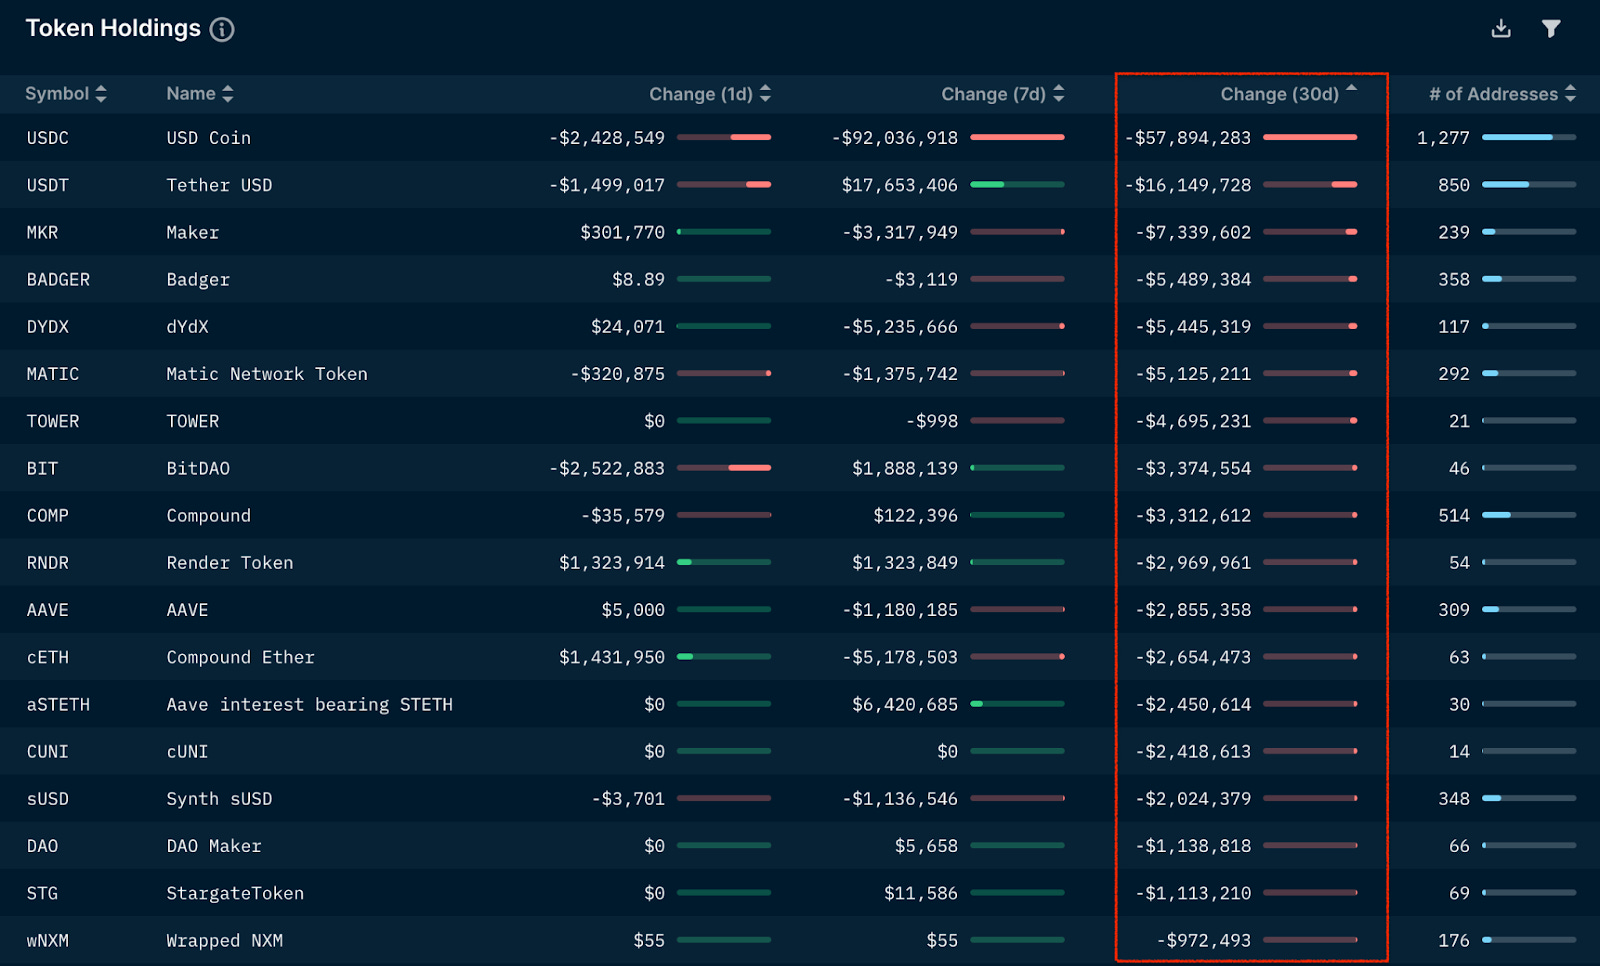Click the Token Holdings heading
The image size is (1600, 966).
point(113,28)
